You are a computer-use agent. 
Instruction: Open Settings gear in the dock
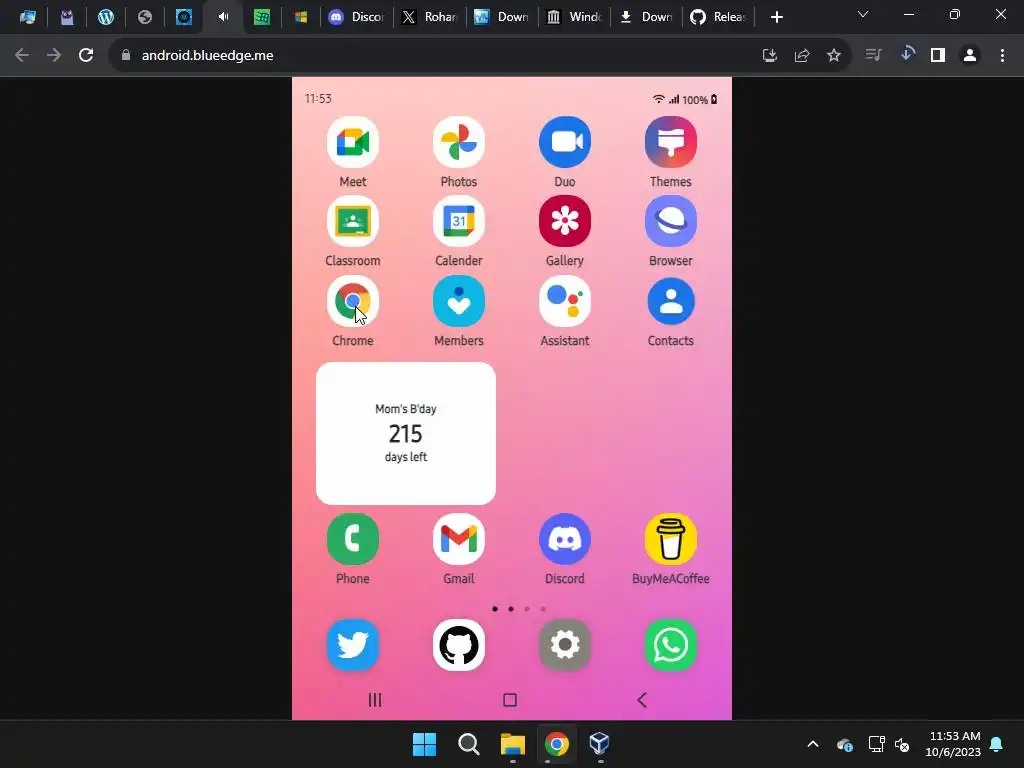(x=565, y=645)
